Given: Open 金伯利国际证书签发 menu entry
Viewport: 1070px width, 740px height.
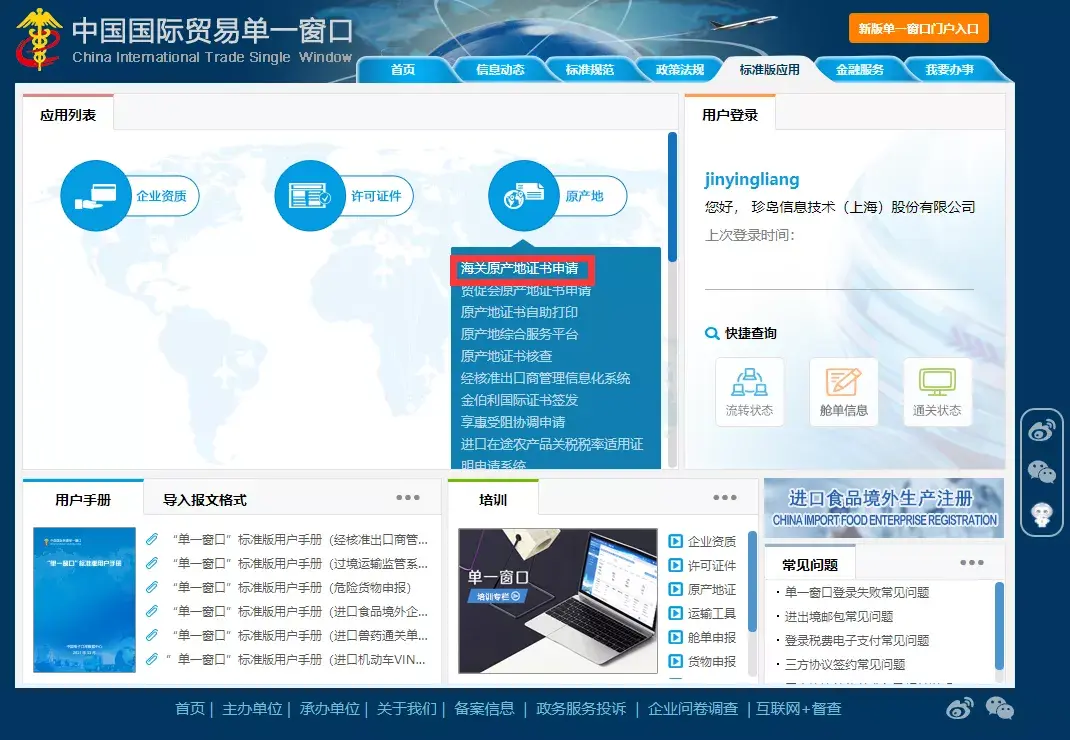Looking at the screenshot, I should pos(519,399).
